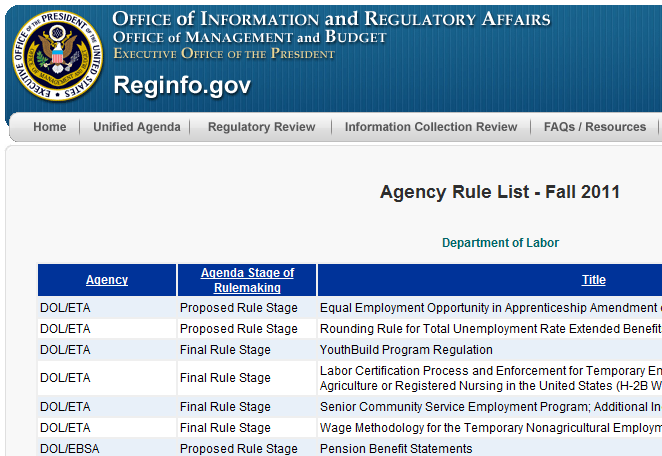Image resolution: width=662 pixels, height=456 pixels.
Task: Open the Home menu item
Action: [50, 127]
